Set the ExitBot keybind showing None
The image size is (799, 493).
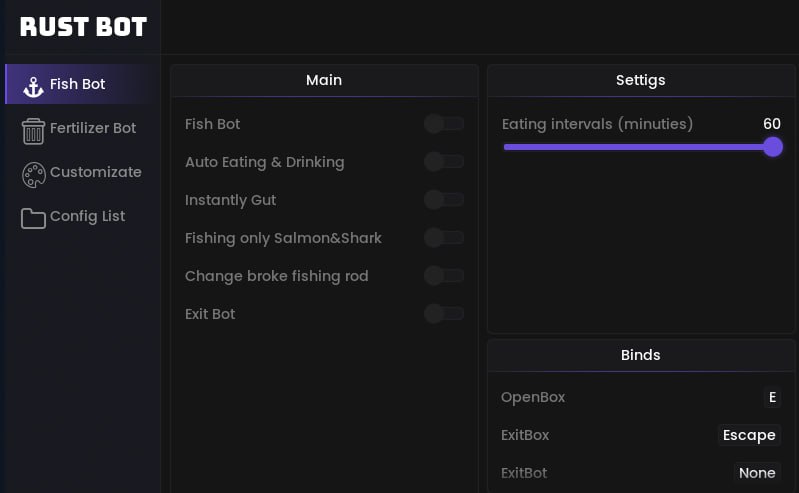click(757, 473)
